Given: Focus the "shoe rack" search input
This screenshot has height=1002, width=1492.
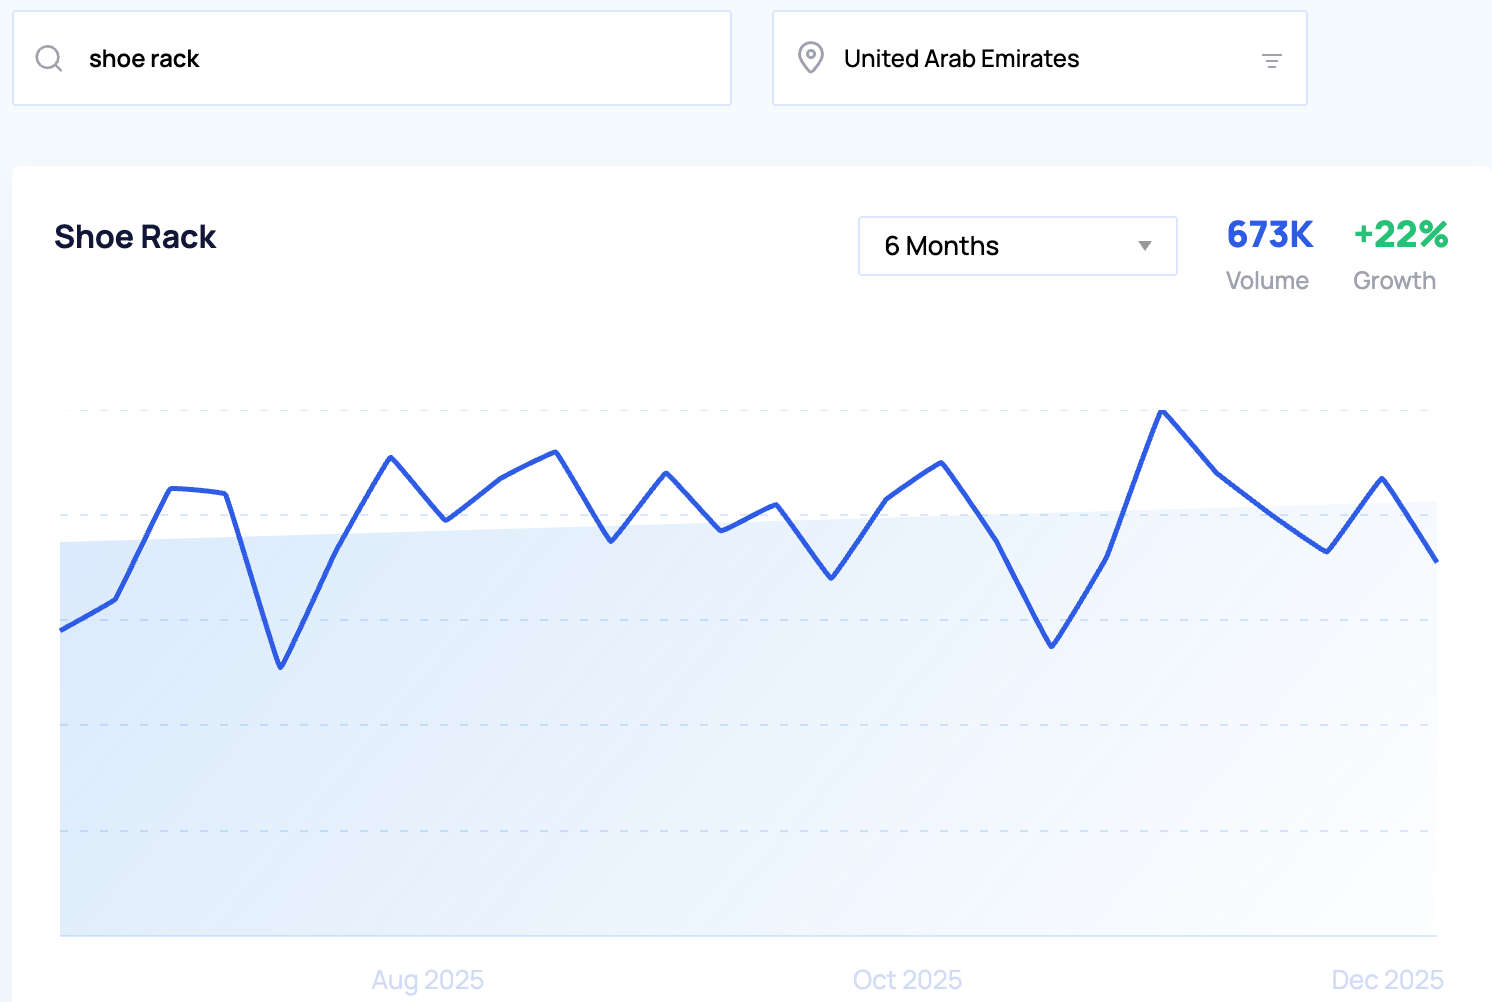Looking at the screenshot, I should 400,59.
